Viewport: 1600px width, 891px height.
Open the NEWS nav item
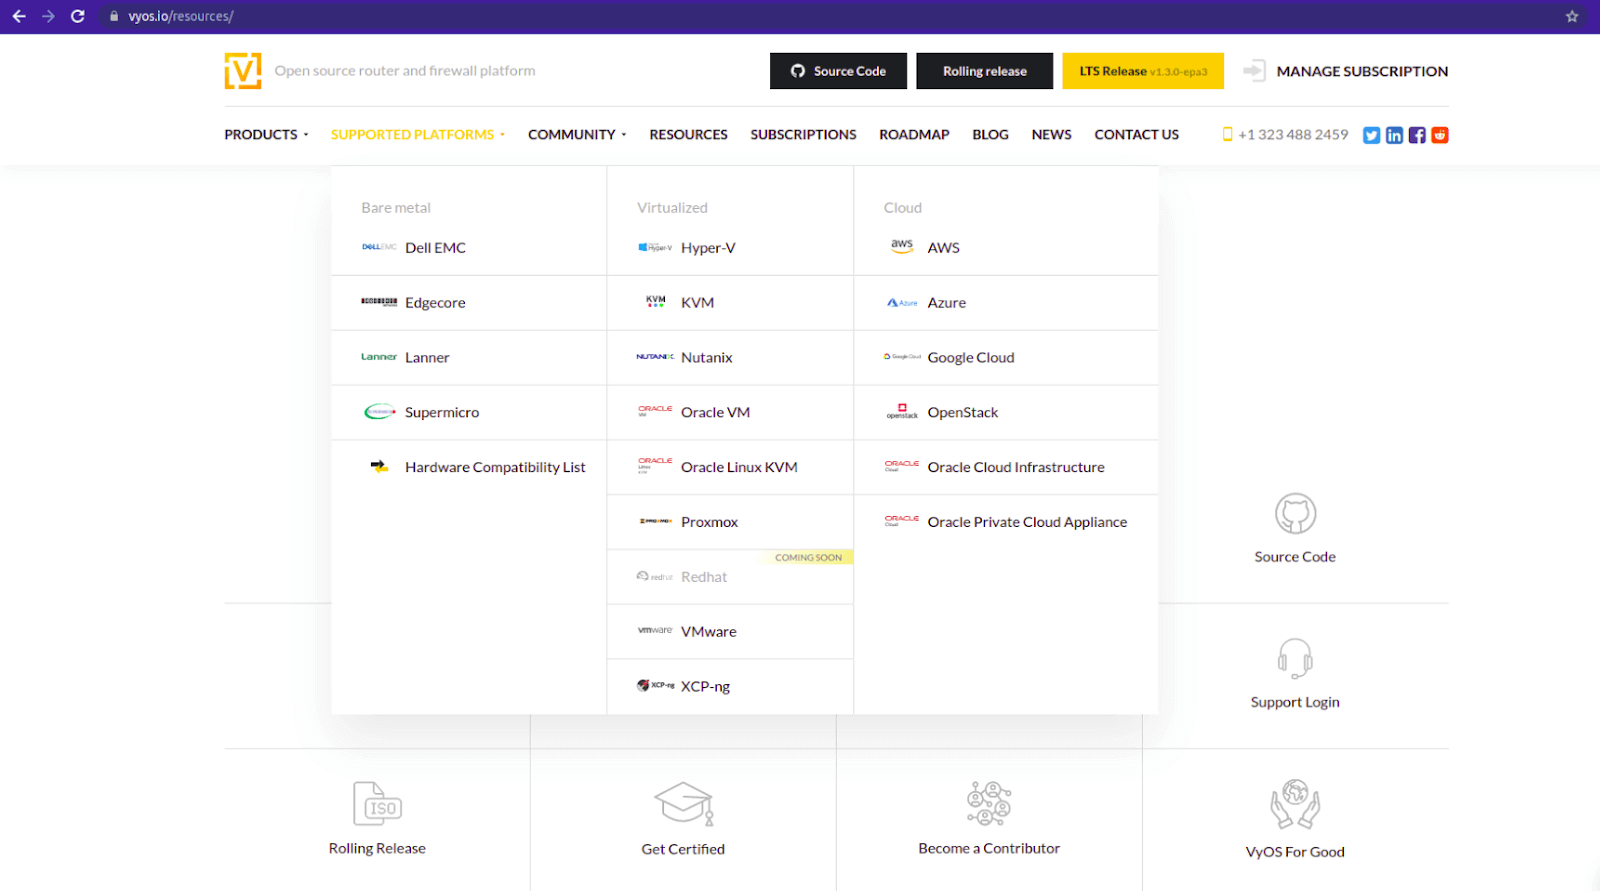1051,135
